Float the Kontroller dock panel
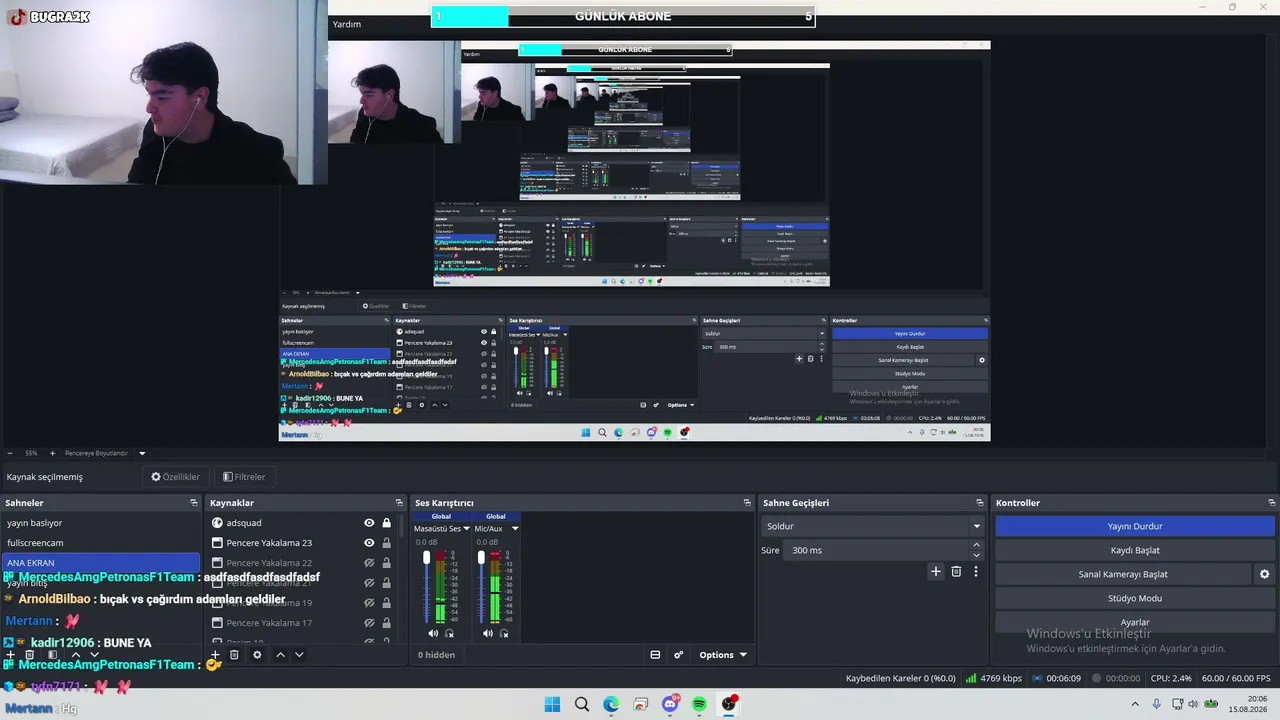 coord(1272,503)
